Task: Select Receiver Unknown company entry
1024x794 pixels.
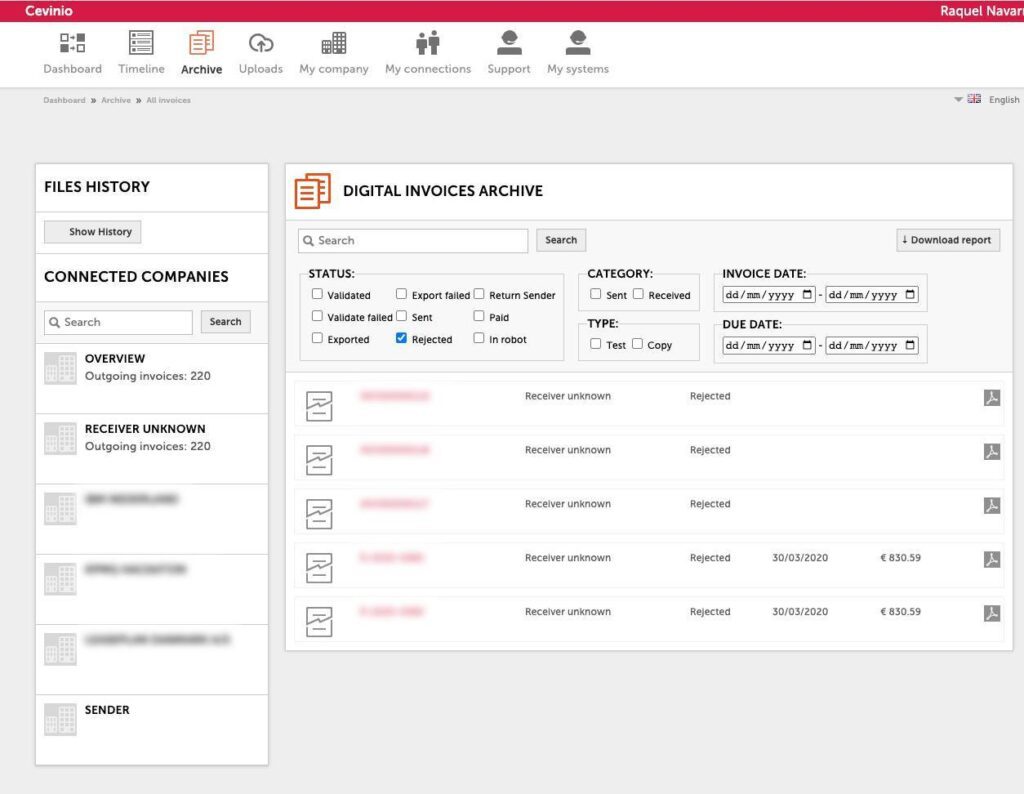Action: (x=152, y=449)
